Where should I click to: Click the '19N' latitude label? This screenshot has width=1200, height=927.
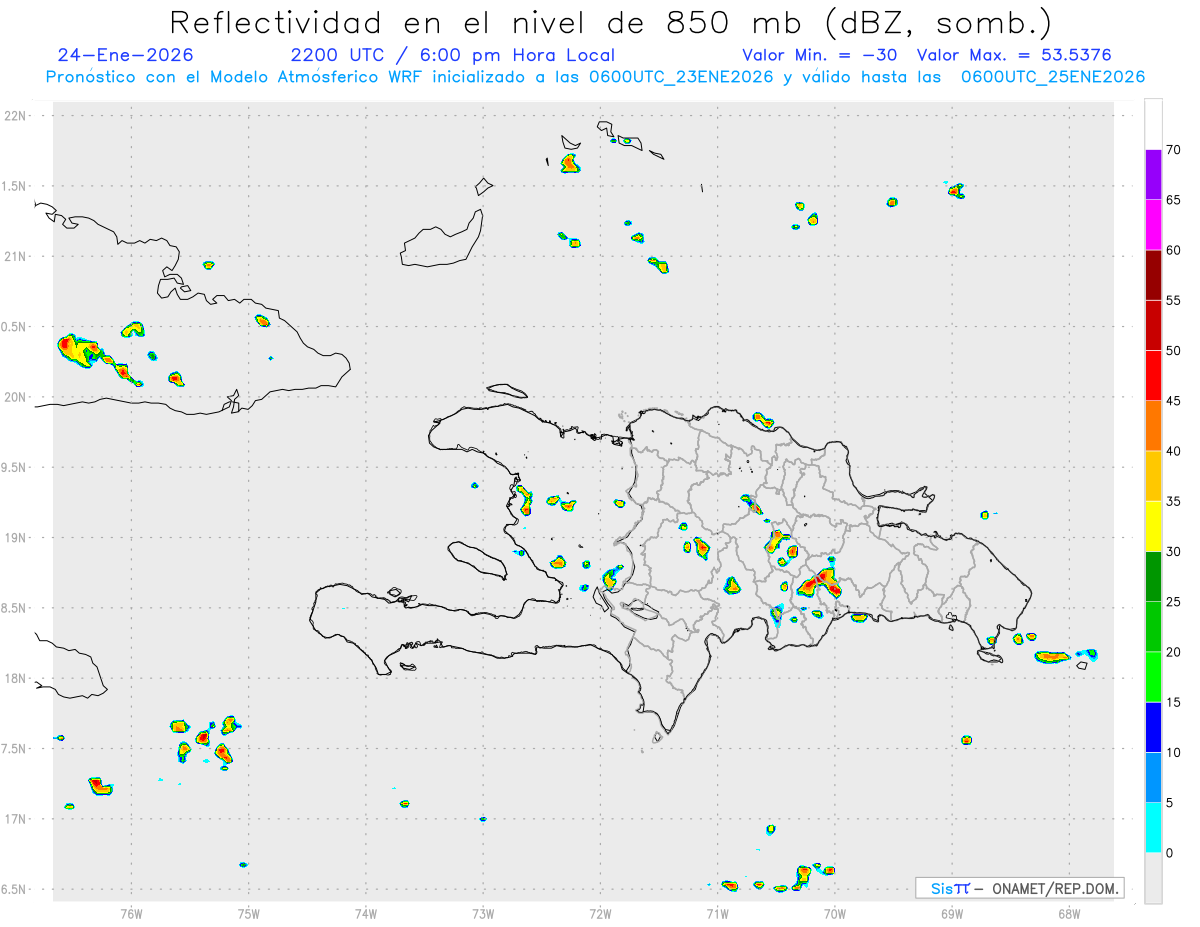17,537
